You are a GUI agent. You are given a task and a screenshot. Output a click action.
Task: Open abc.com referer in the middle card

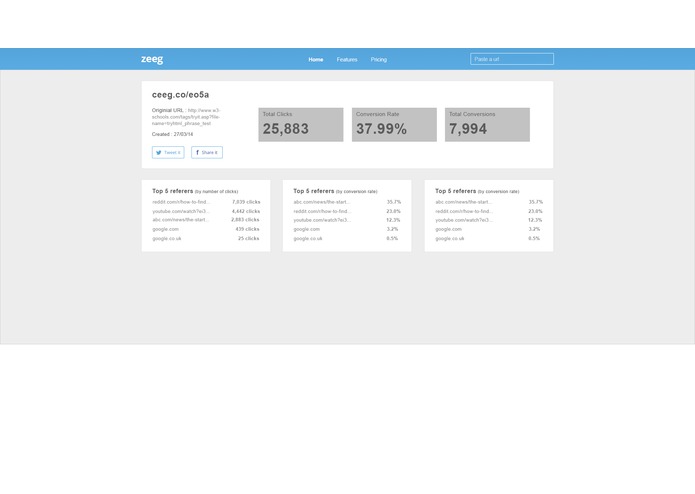pos(321,202)
